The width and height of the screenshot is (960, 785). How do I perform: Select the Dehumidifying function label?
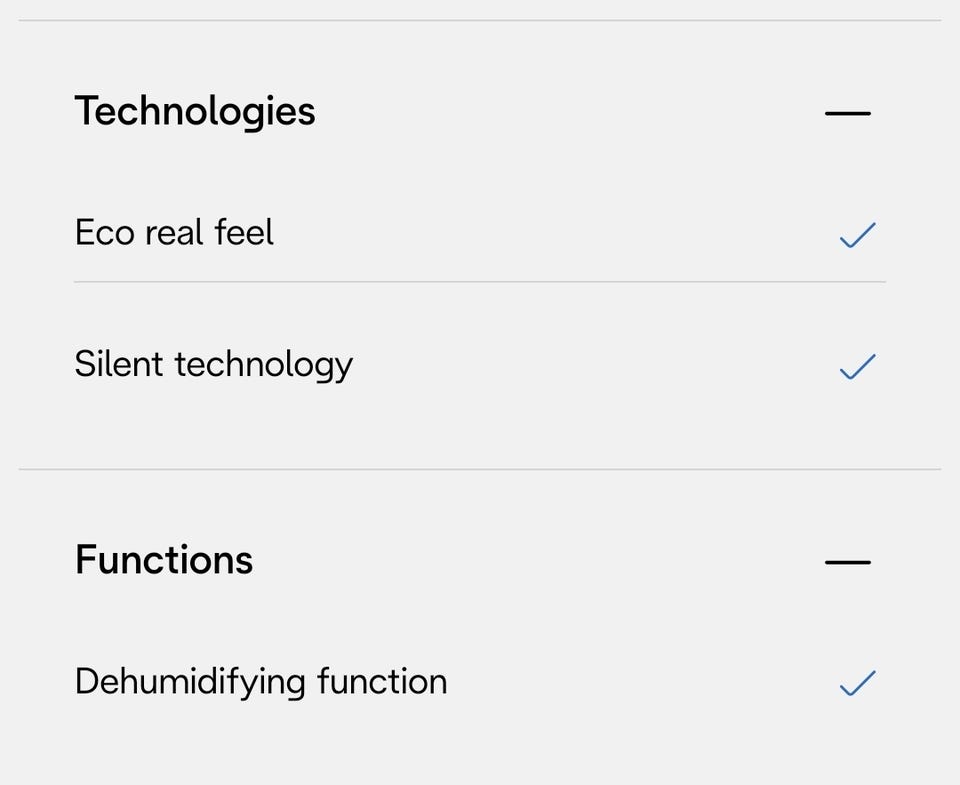[x=261, y=682]
